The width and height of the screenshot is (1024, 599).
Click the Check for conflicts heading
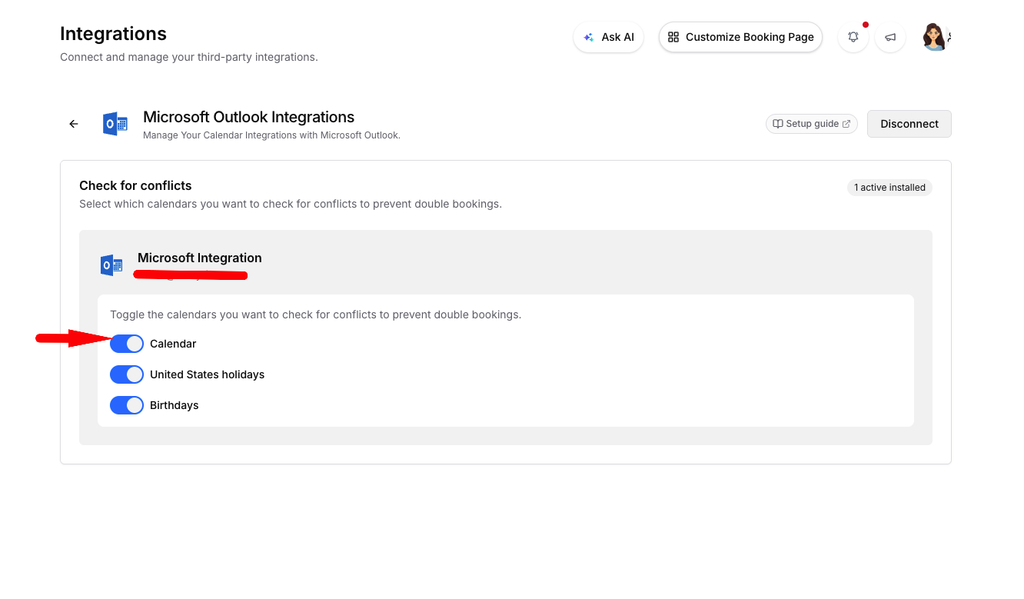pos(135,186)
